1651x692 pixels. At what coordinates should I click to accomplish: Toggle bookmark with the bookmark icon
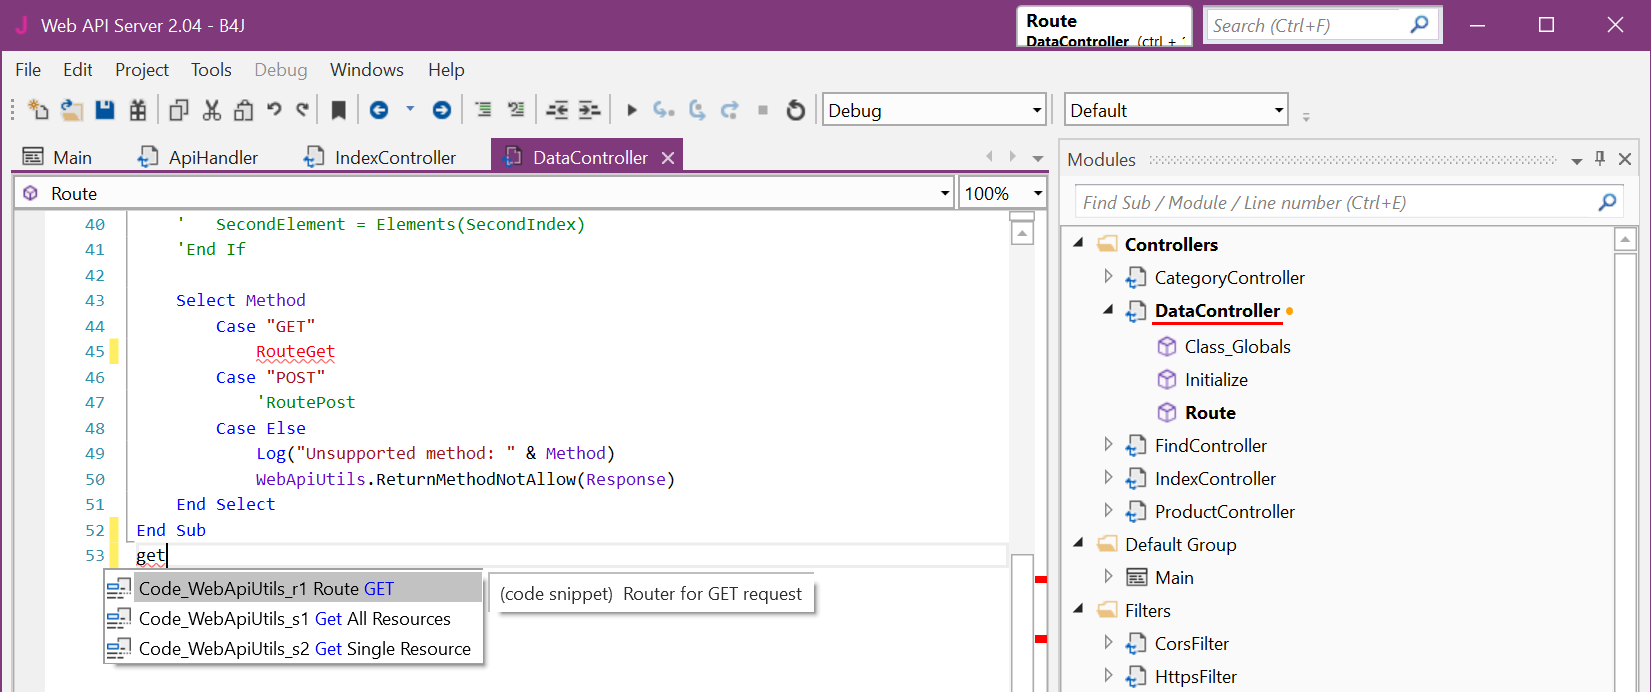[x=339, y=110]
